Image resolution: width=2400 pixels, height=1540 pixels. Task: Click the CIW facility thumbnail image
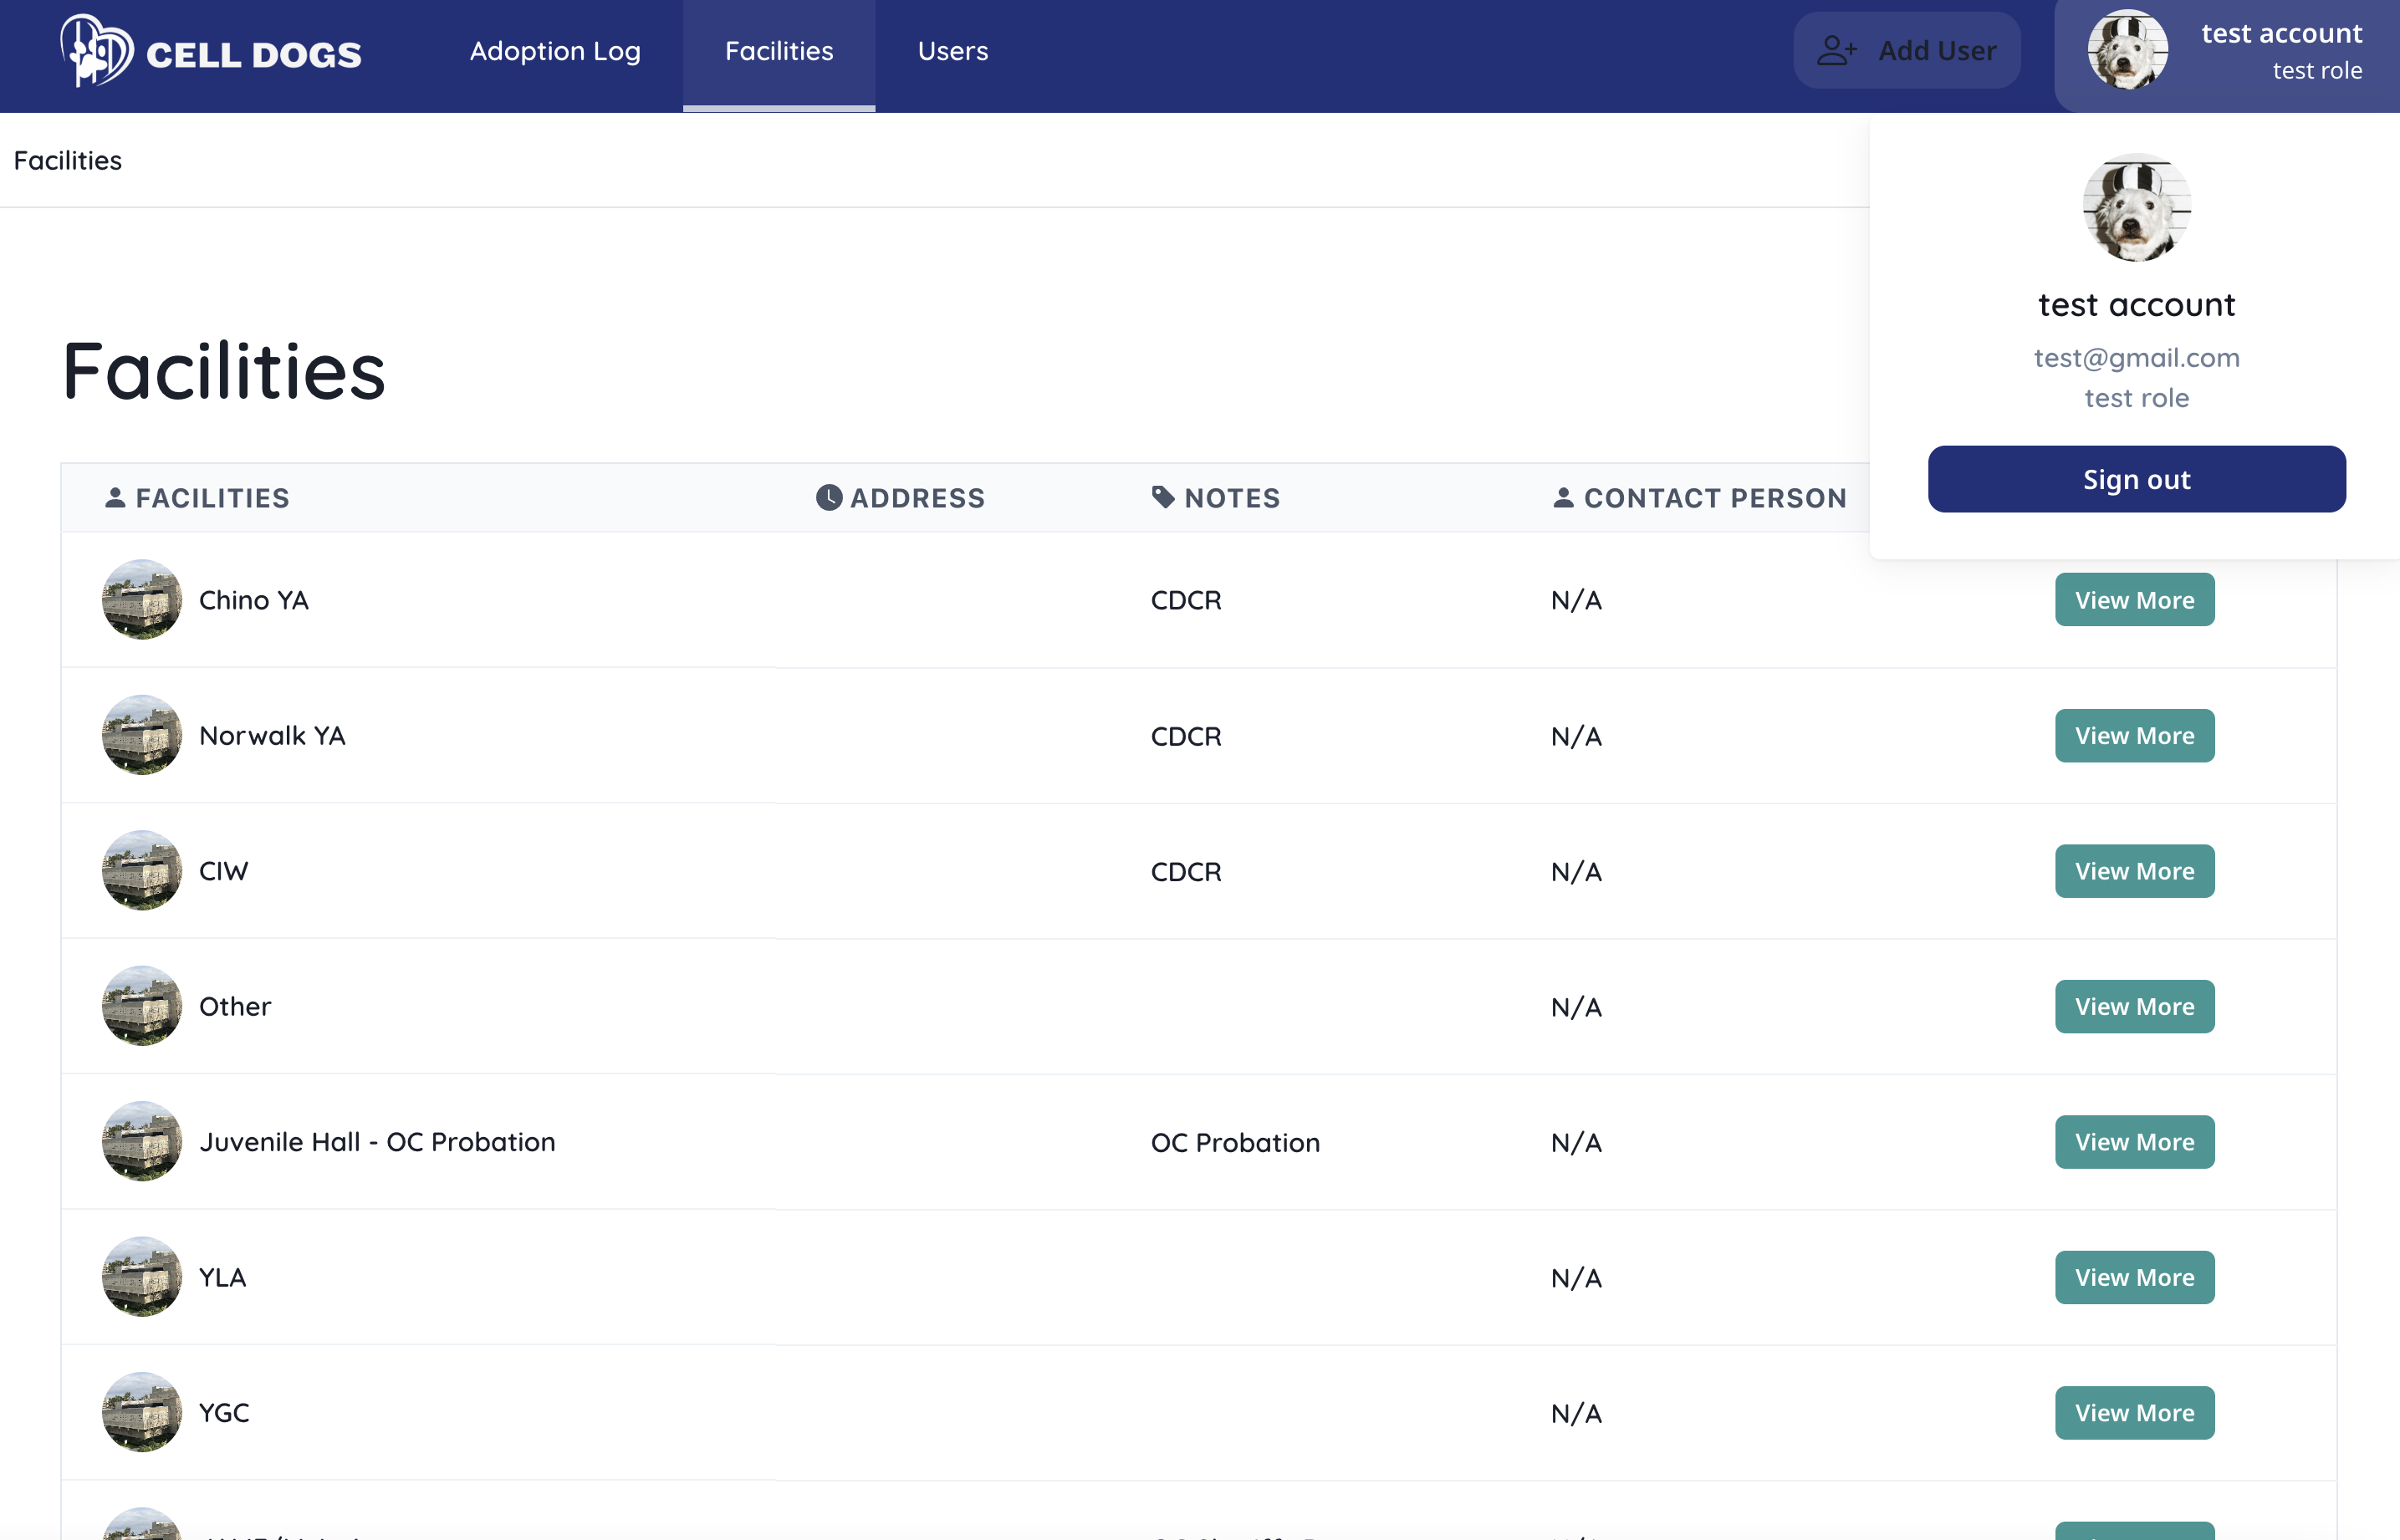tap(142, 870)
